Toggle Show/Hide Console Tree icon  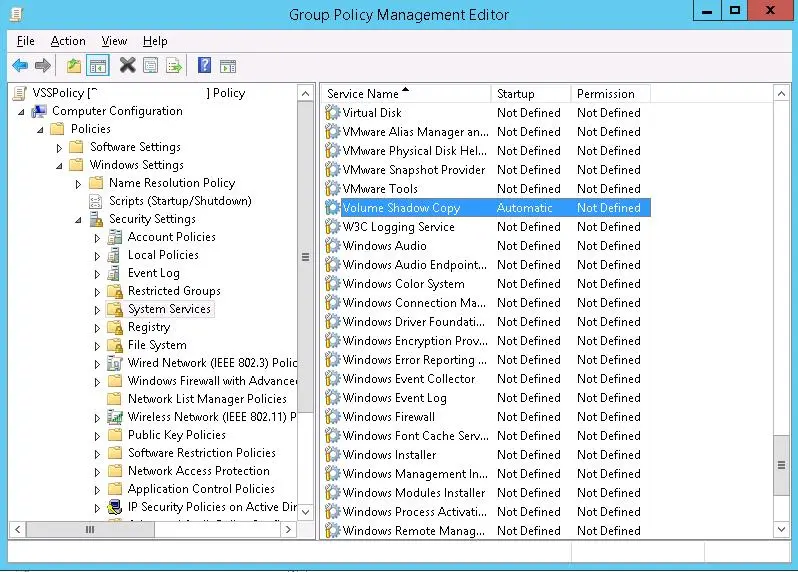(x=97, y=66)
